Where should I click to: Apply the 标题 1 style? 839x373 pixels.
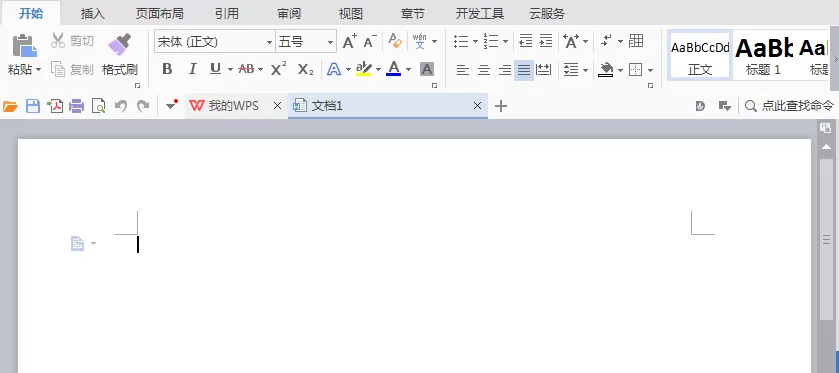(x=763, y=56)
